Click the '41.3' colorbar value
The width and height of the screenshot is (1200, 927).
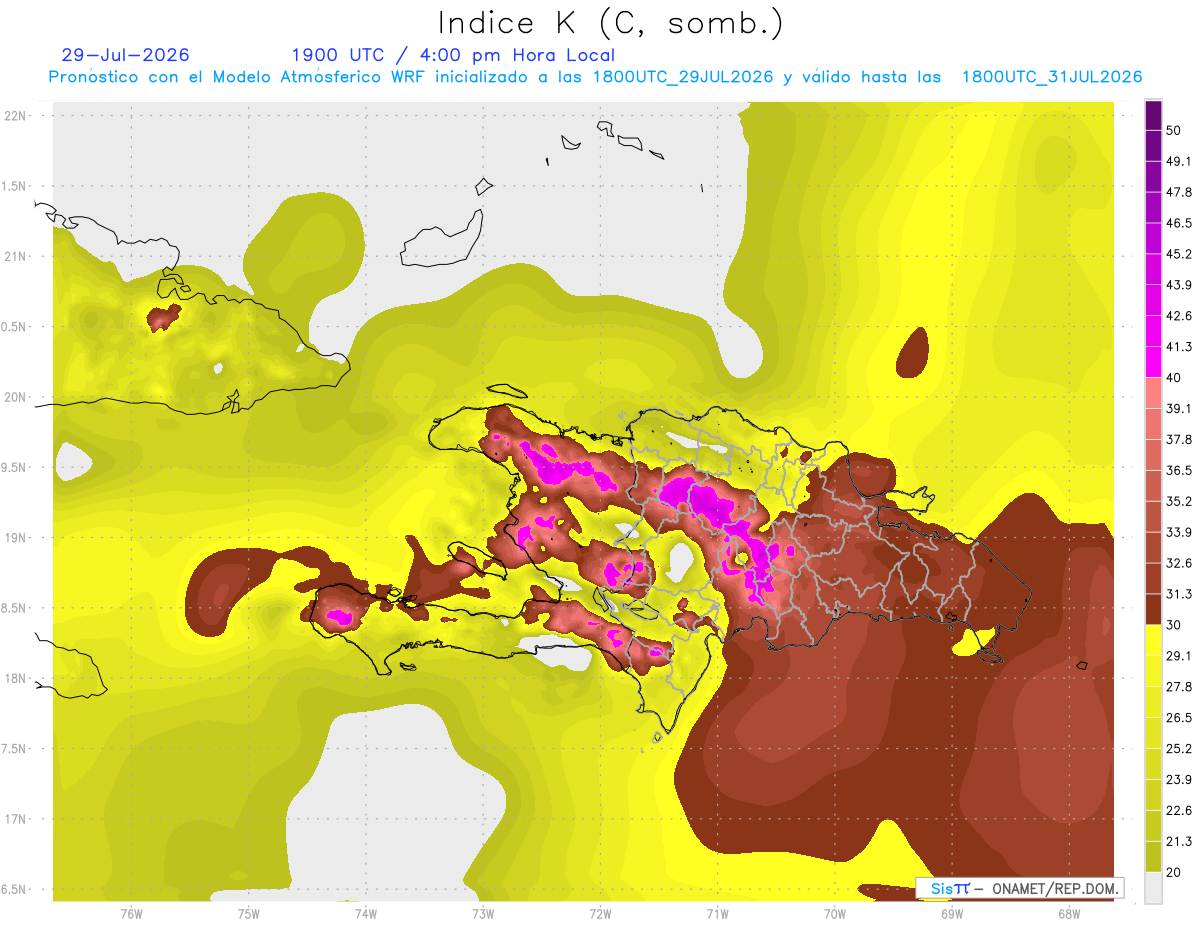pyautogui.click(x=1178, y=347)
